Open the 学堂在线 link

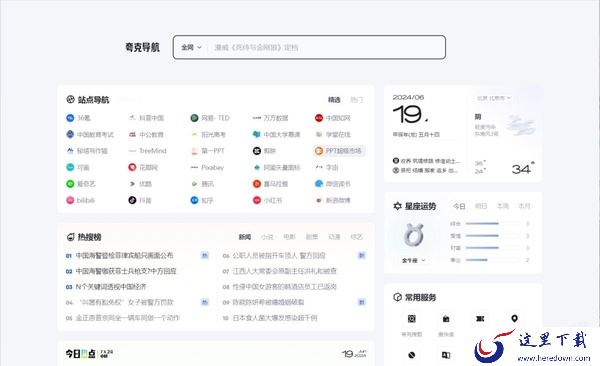(x=338, y=134)
